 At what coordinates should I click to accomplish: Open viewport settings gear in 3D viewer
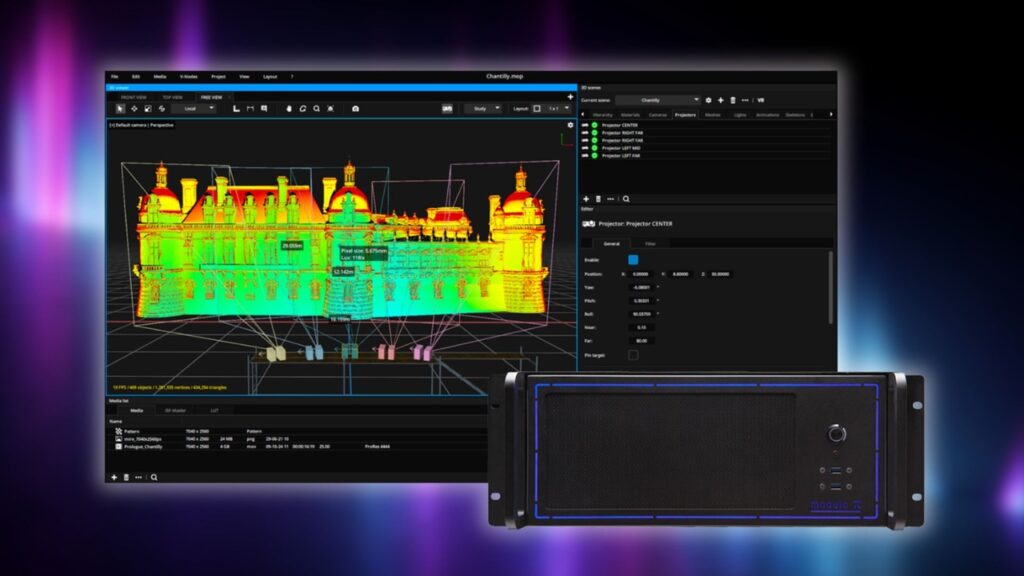coord(571,125)
